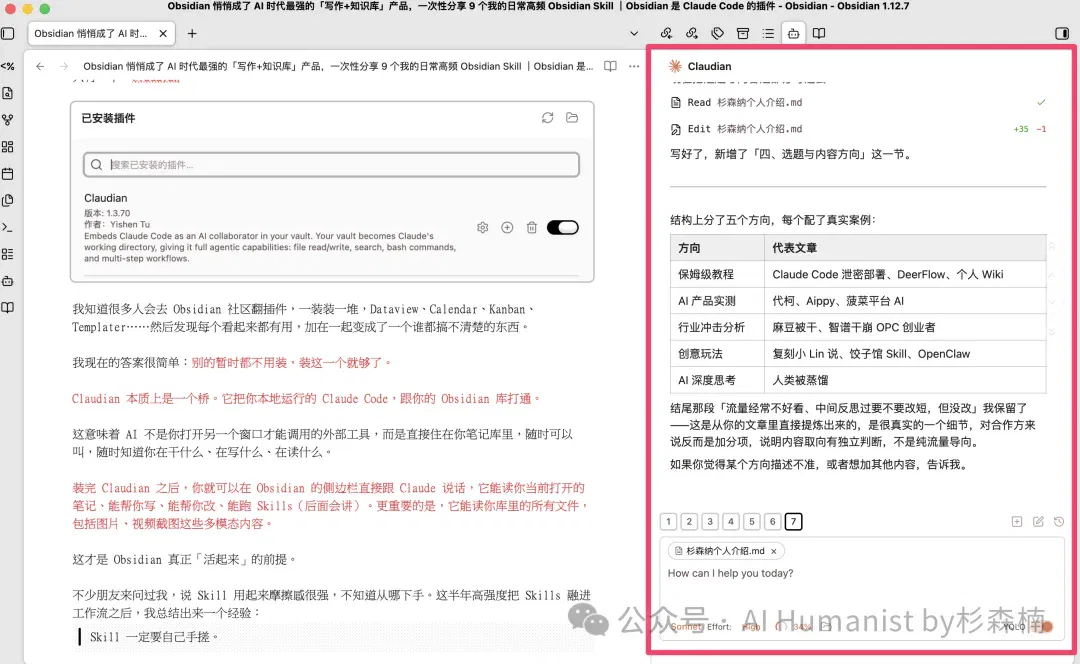This screenshot has height=664, width=1080.
Task: Select Claudian chat tab 7
Action: point(793,521)
